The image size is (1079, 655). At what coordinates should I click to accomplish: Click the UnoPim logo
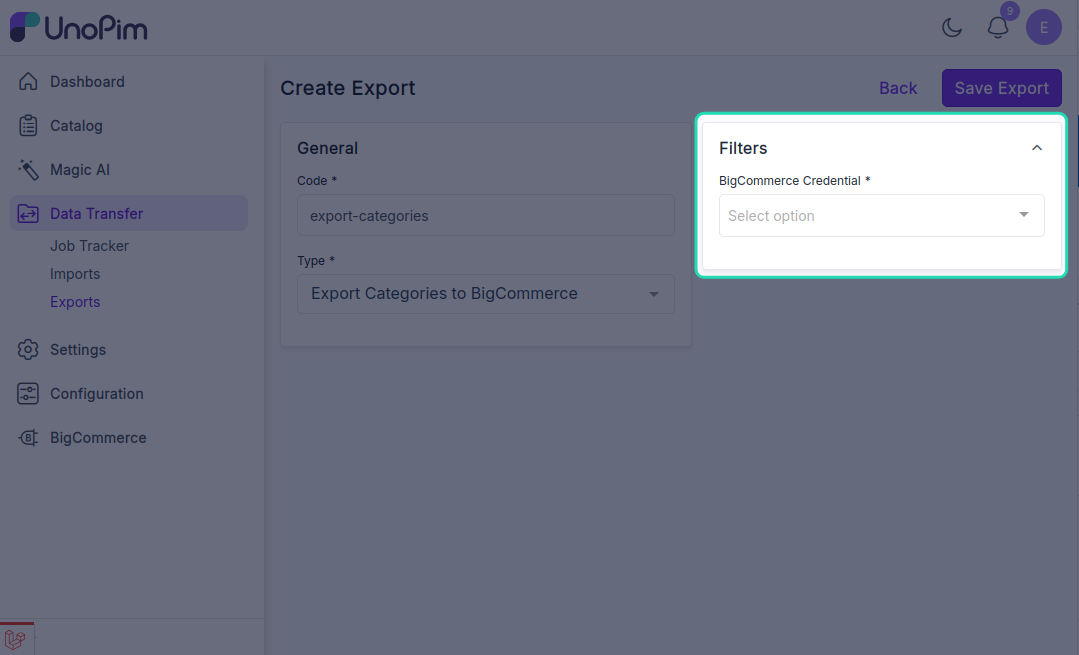point(78,28)
